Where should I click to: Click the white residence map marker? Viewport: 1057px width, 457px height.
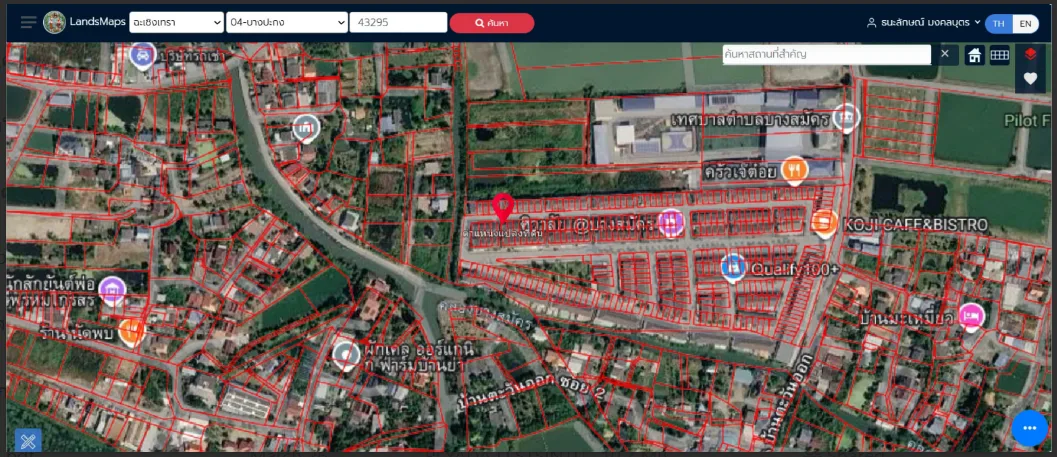(306, 128)
